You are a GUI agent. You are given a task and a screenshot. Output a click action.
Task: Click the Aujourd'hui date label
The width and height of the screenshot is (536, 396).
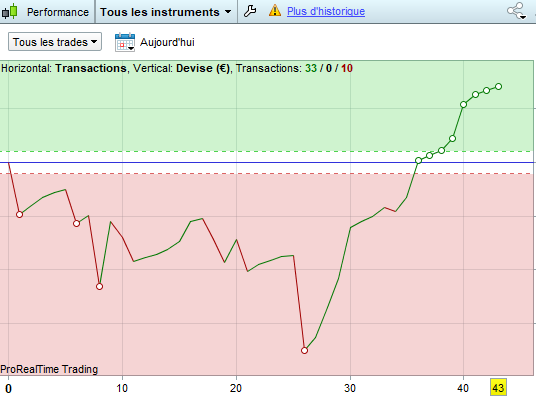click(x=167, y=42)
